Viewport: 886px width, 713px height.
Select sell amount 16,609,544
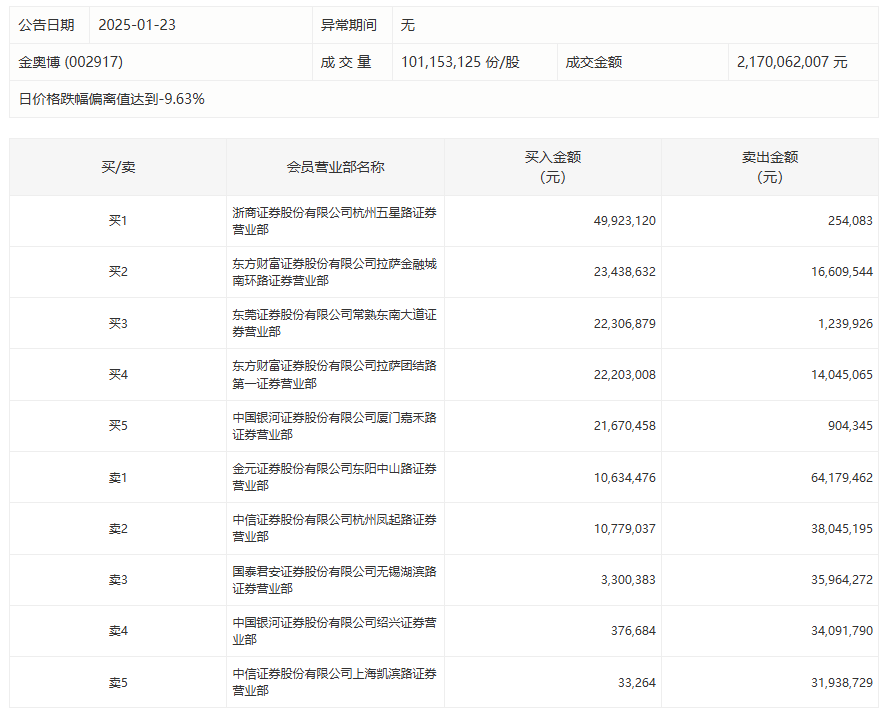click(x=842, y=272)
